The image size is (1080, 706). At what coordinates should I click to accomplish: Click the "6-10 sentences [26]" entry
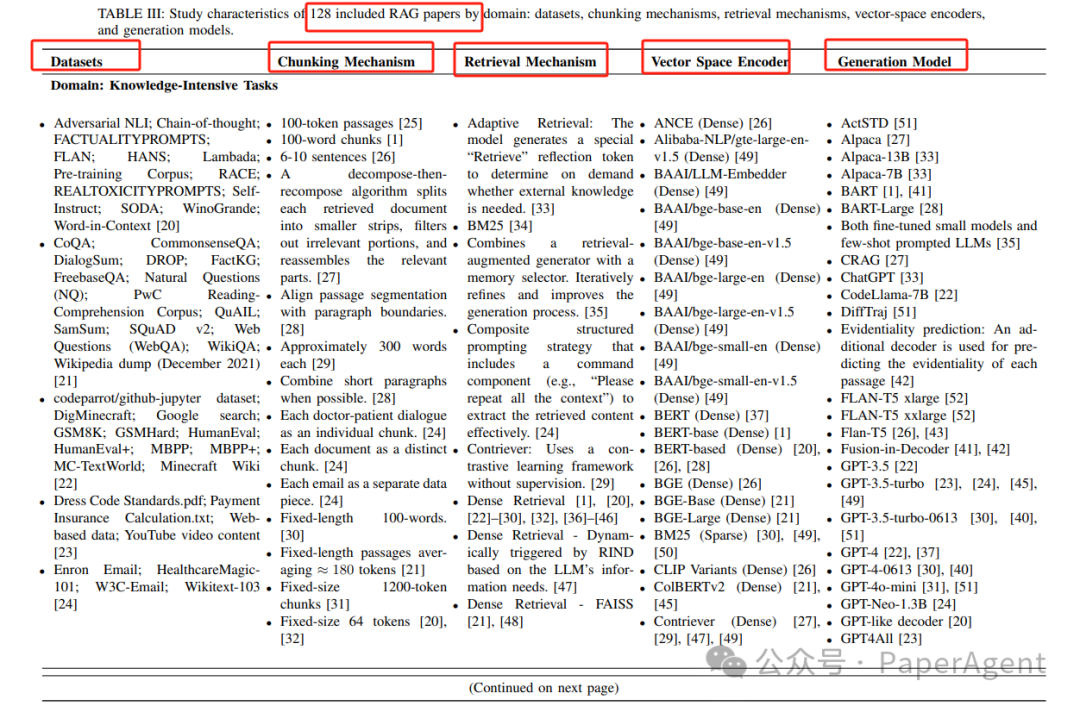click(338, 157)
